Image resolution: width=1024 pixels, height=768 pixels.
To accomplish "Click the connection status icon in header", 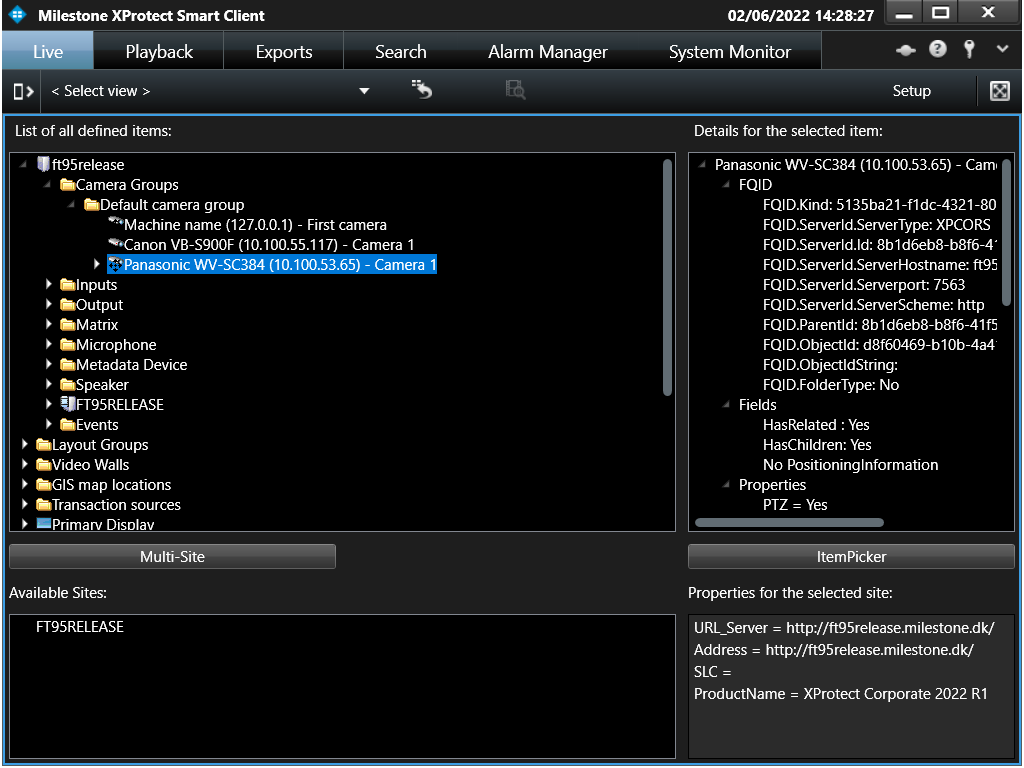I will click(906, 50).
